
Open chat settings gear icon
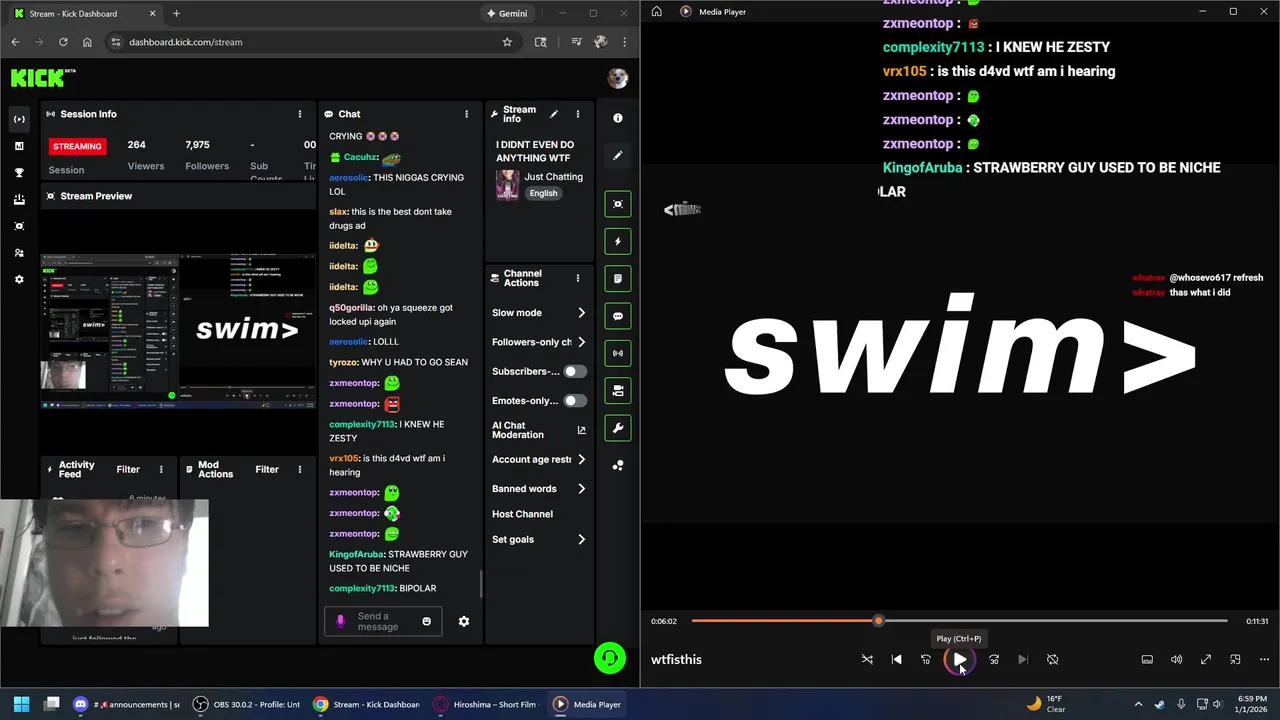(x=464, y=621)
